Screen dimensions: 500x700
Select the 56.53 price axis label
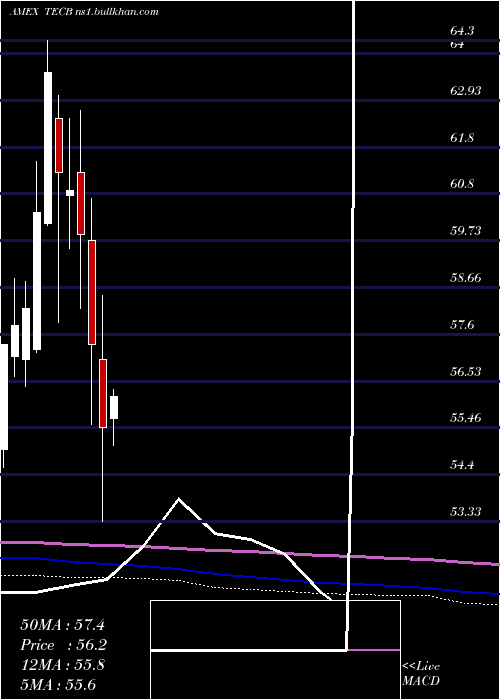pos(466,371)
